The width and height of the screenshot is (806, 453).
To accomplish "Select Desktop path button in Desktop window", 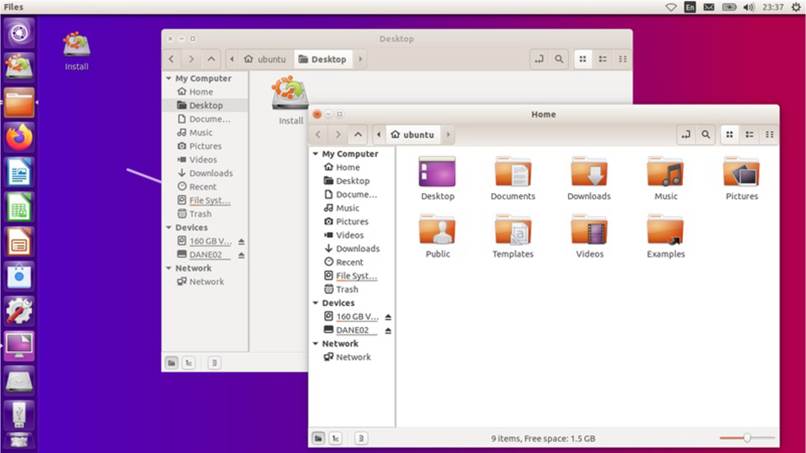I will [x=323, y=59].
